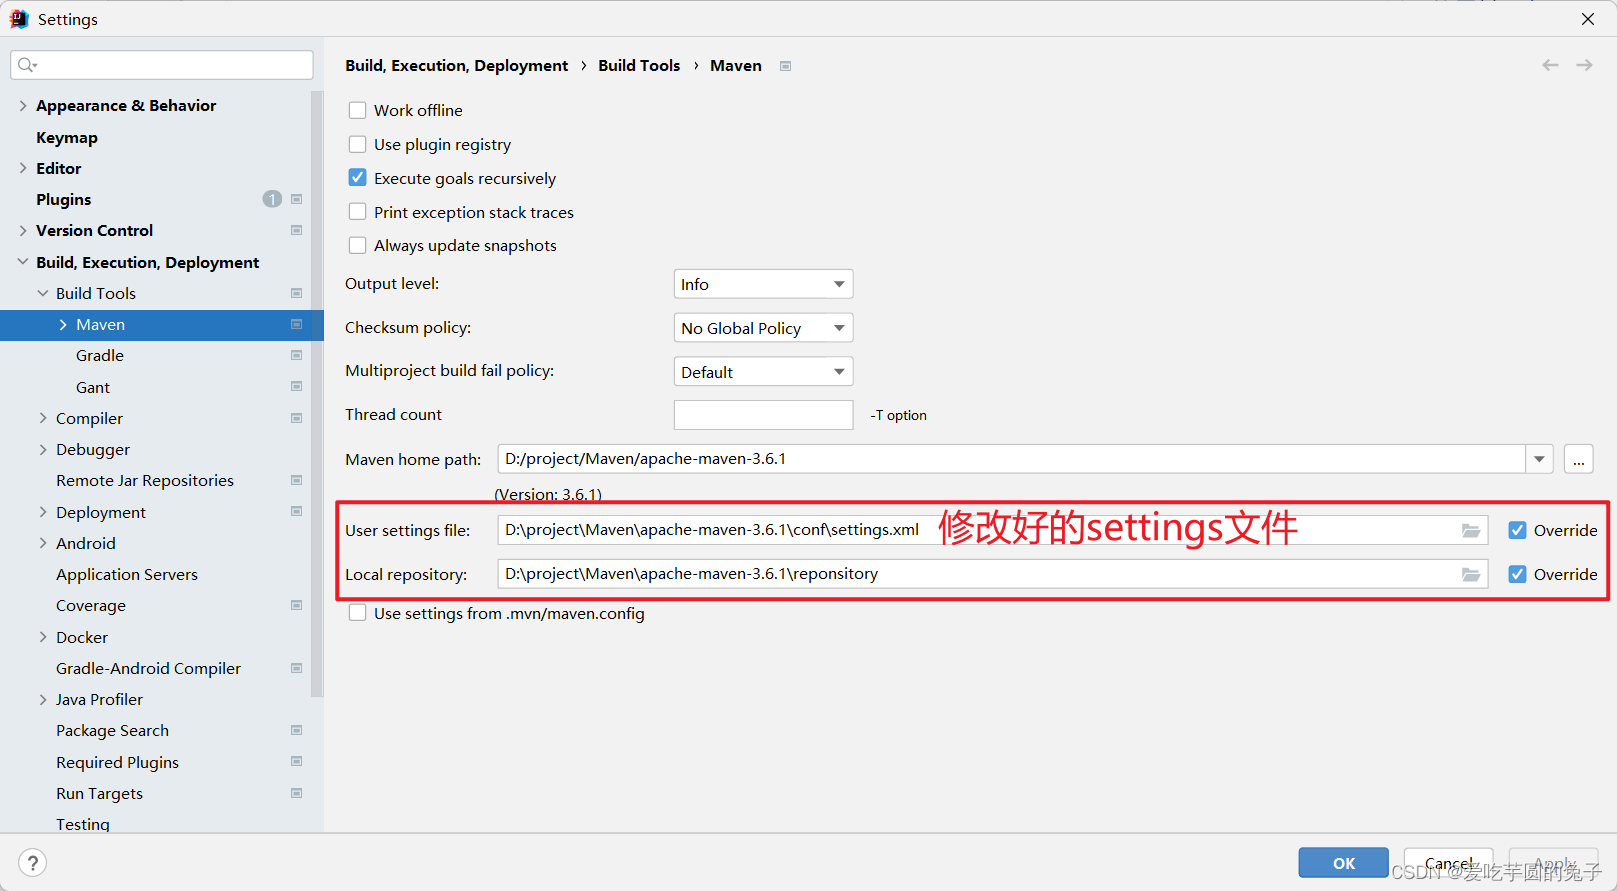Enable Use settings from .mvn/maven.config
1617x891 pixels.
point(357,613)
